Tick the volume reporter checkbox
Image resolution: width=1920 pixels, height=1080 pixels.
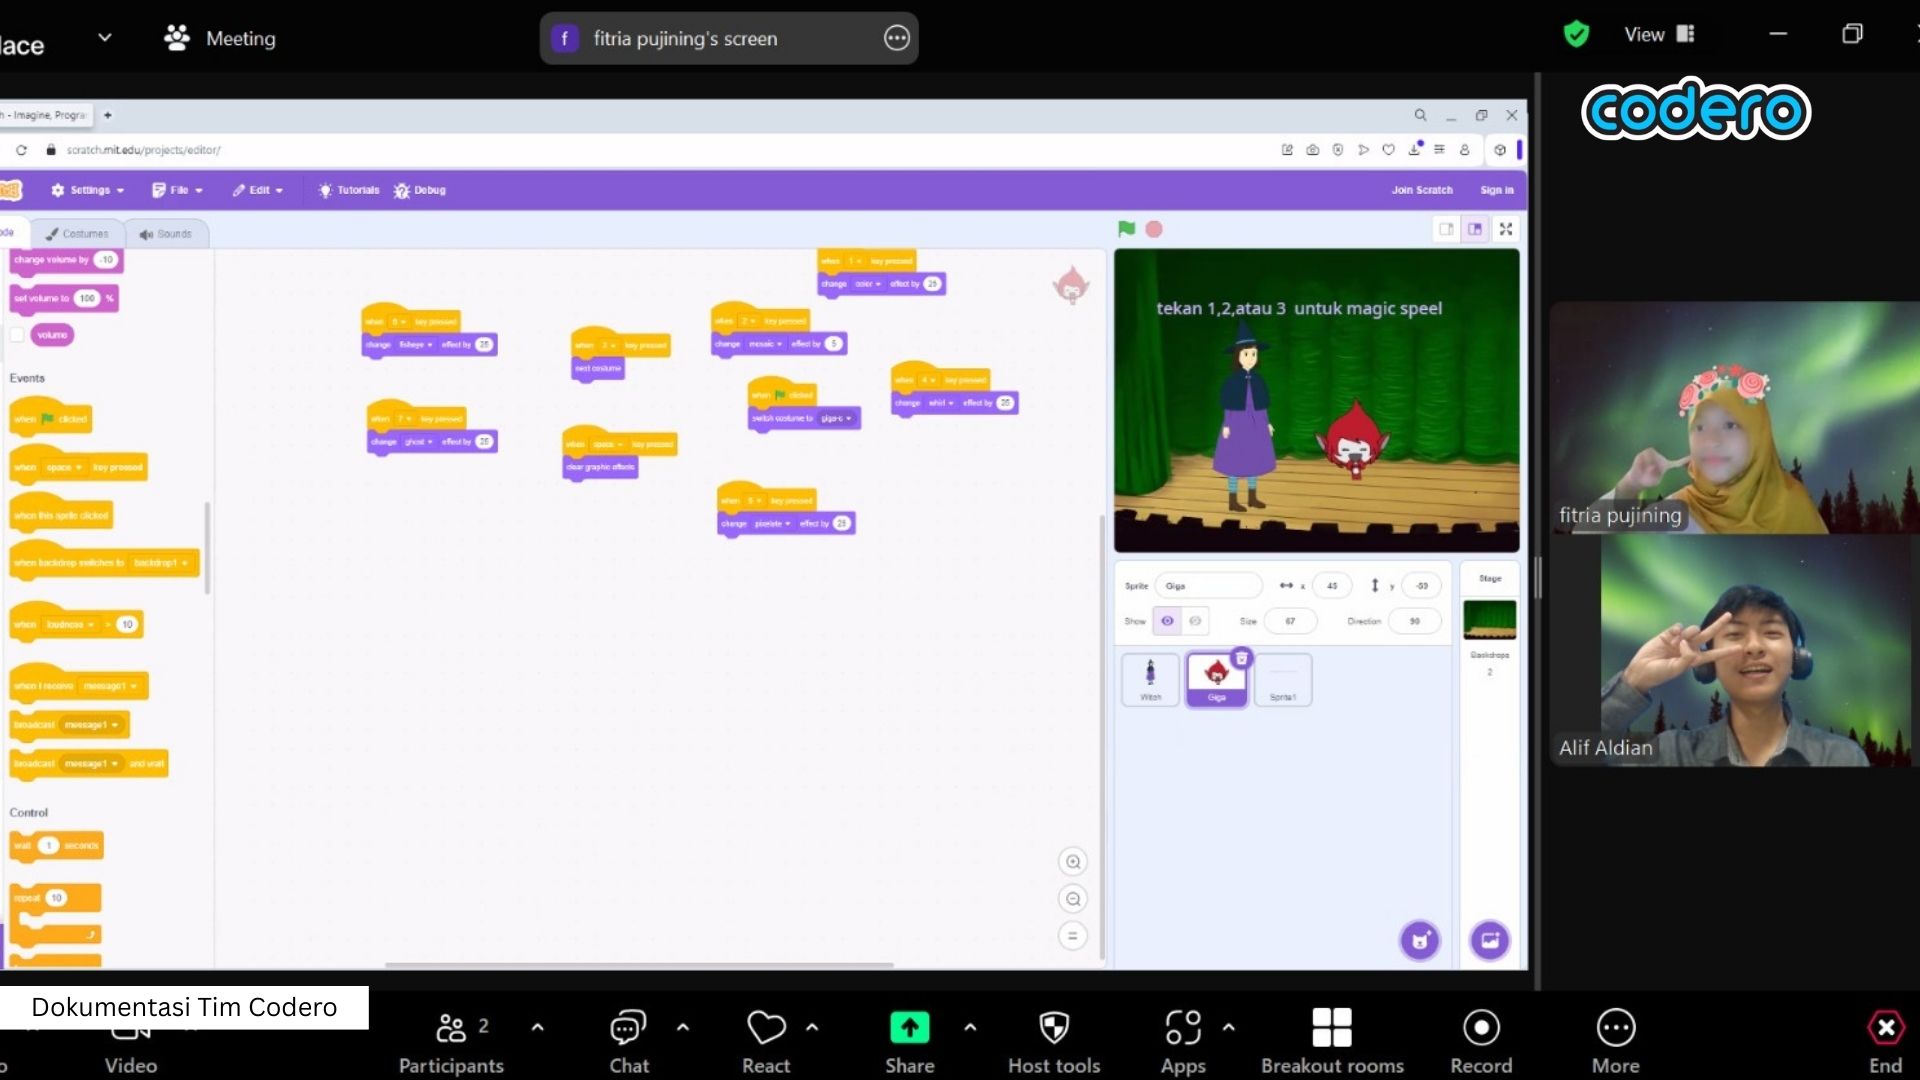pyautogui.click(x=17, y=335)
